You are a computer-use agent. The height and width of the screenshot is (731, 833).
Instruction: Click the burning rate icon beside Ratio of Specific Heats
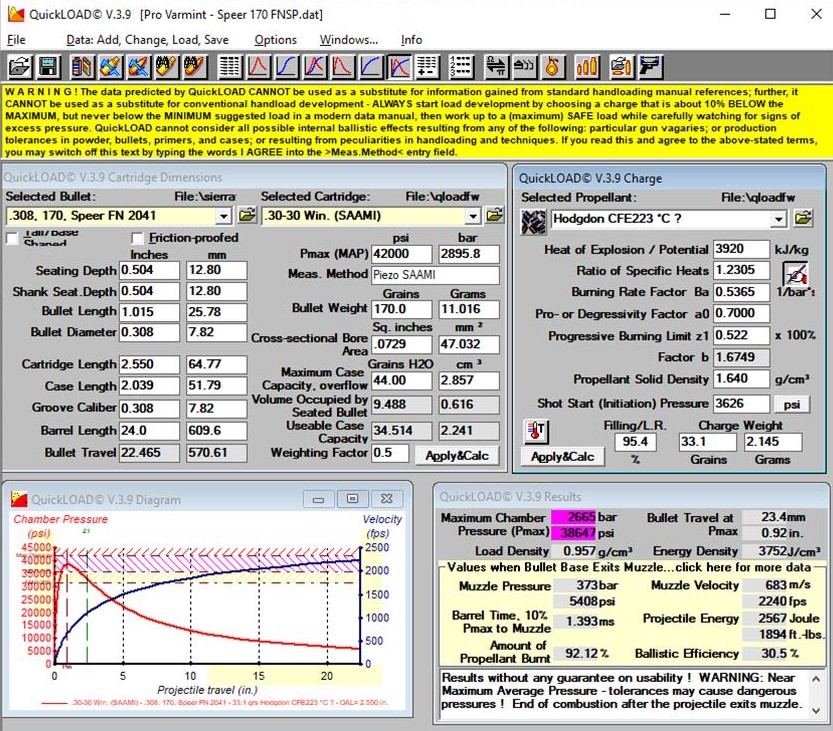point(796,273)
